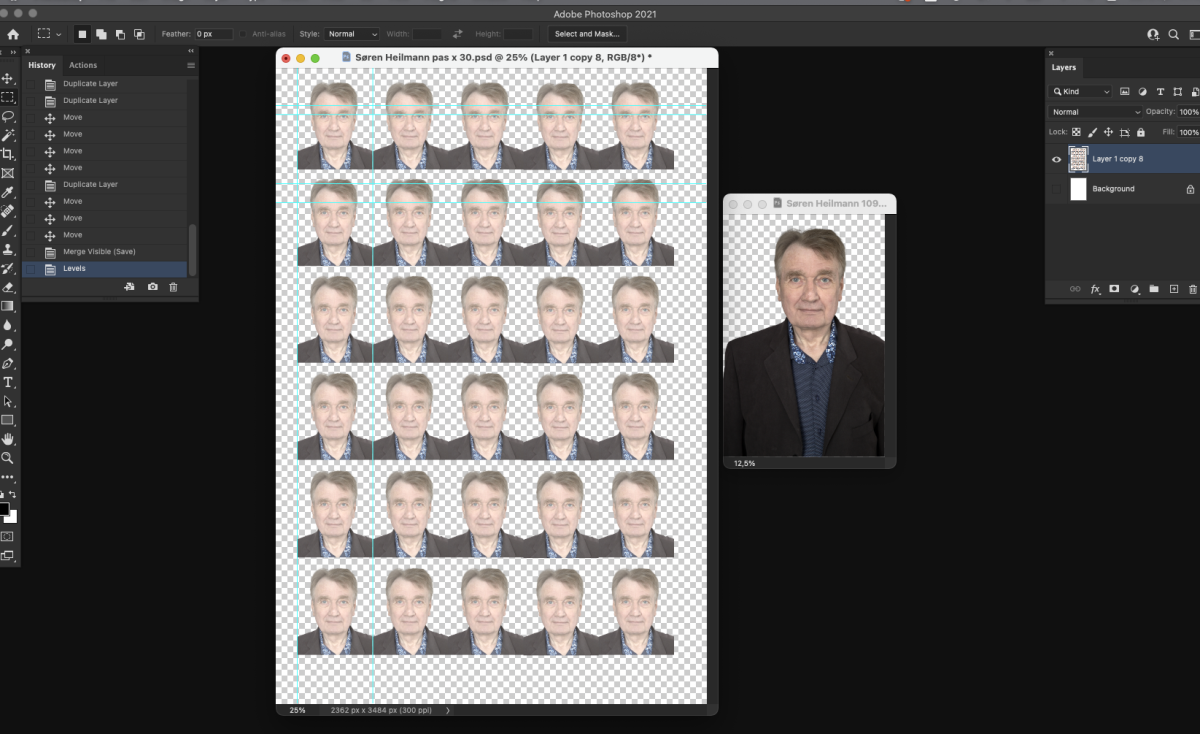Image resolution: width=1200 pixels, height=734 pixels.
Task: Expand the layer filter Kind dropdown
Action: (x=1080, y=91)
